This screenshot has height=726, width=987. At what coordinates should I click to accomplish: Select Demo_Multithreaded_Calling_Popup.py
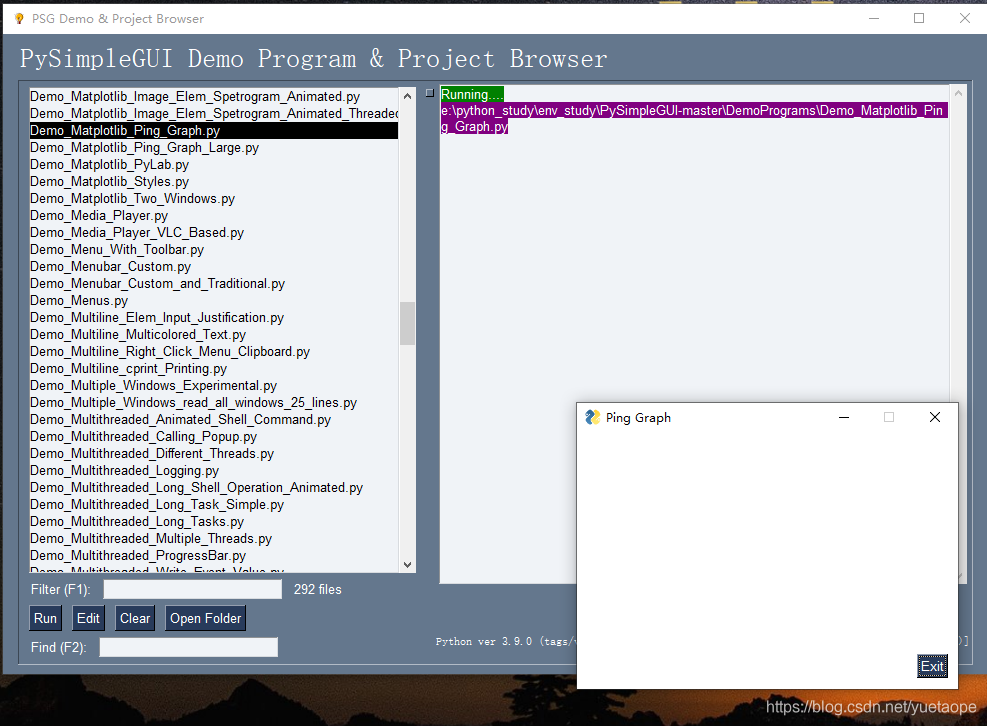pos(213,436)
